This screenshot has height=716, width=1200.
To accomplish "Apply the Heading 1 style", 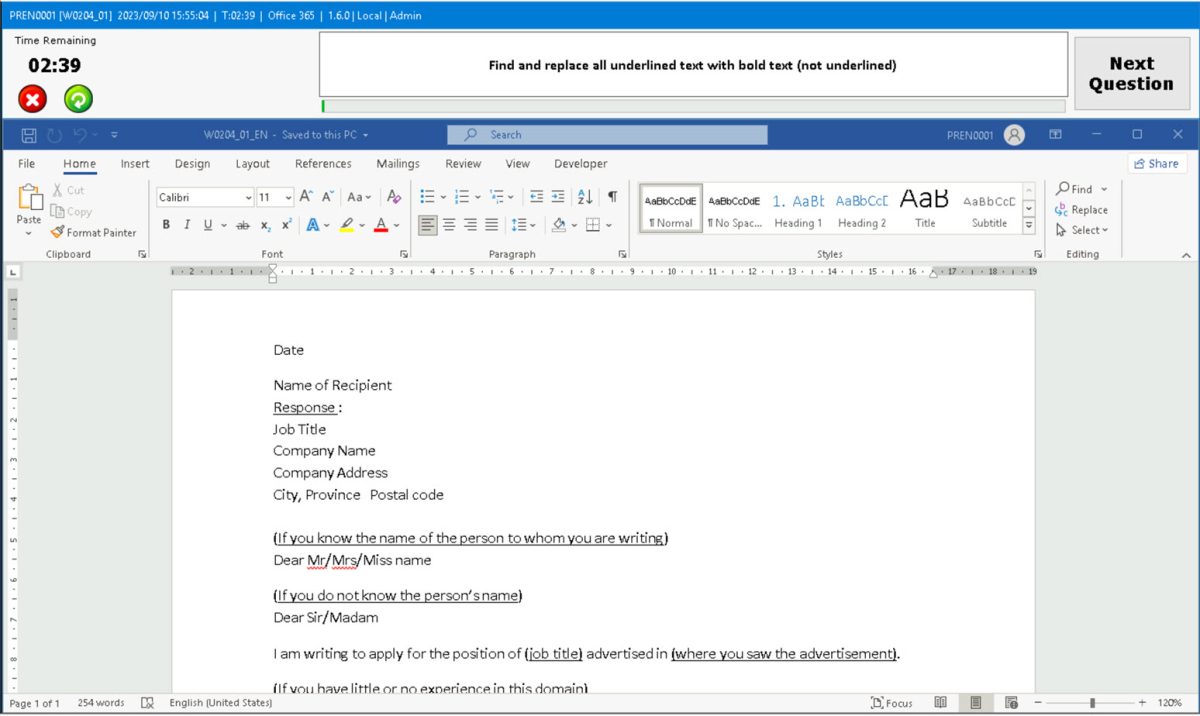I will point(798,209).
